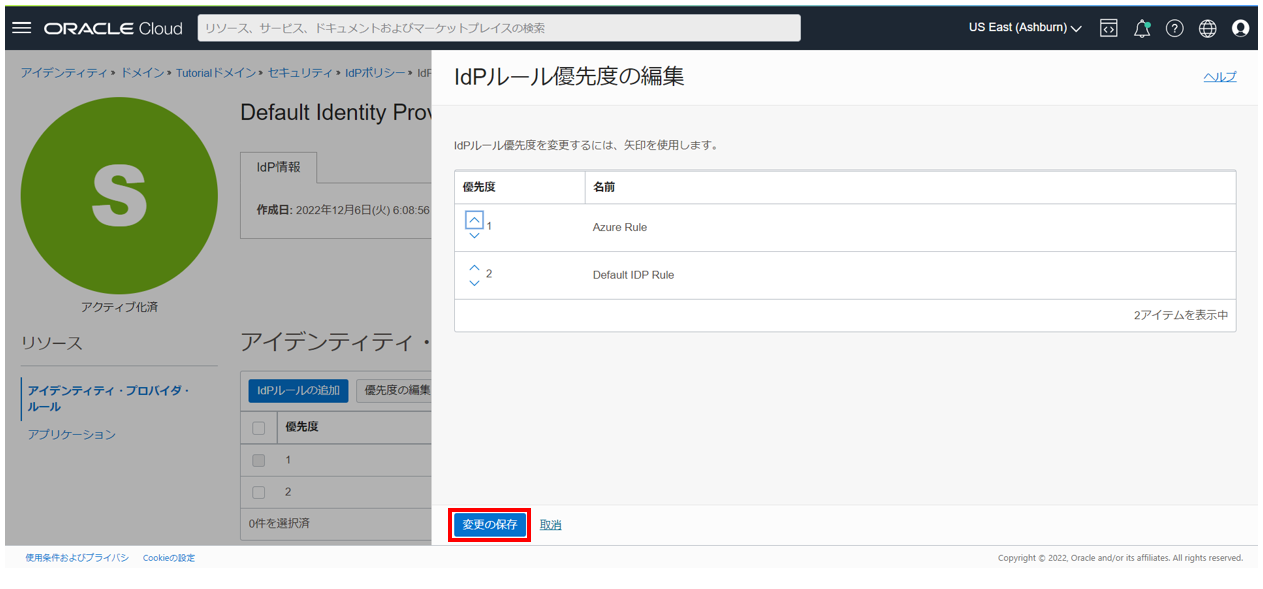Screen dimensions: 1263x589
Task: Select the checkbox for priority 2 row
Action: pos(259,492)
